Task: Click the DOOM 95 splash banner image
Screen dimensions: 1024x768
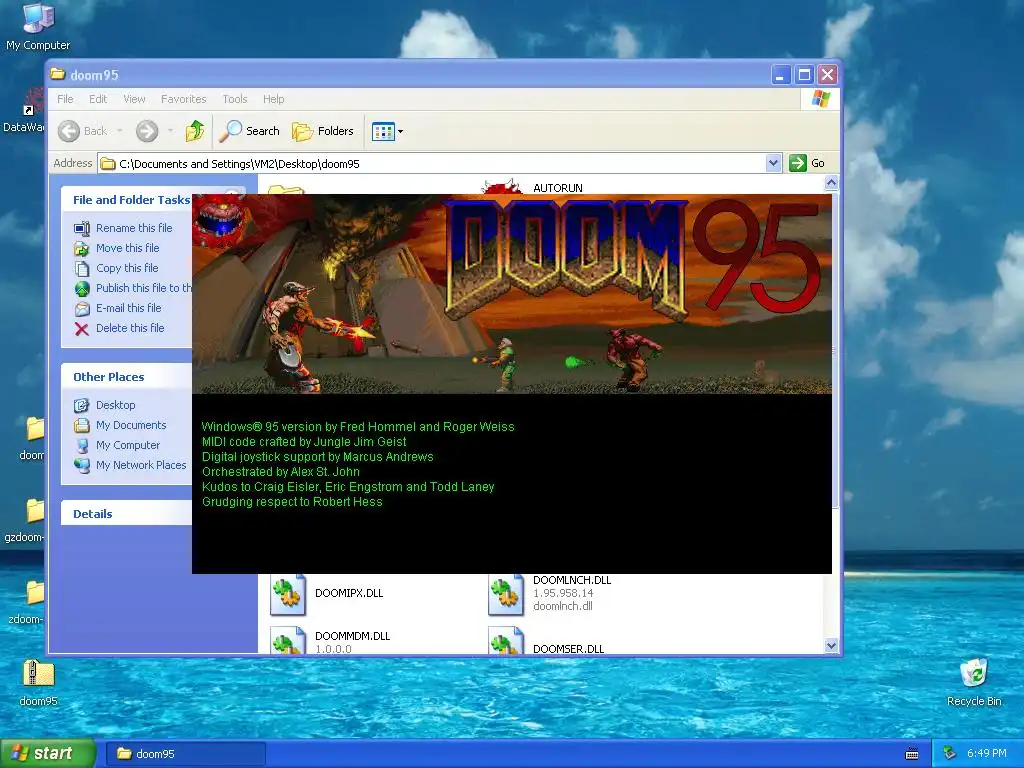Action: (x=512, y=294)
